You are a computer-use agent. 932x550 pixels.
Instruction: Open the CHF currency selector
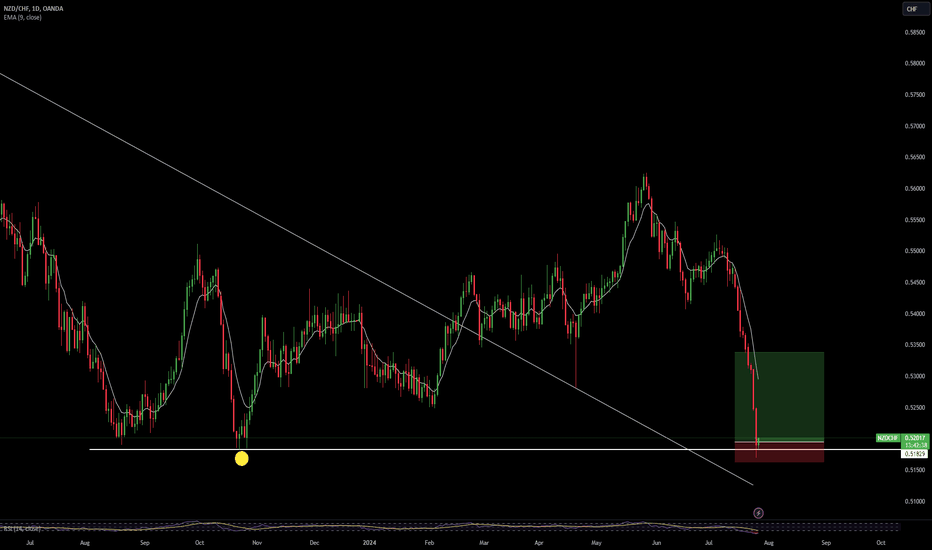(x=915, y=9)
